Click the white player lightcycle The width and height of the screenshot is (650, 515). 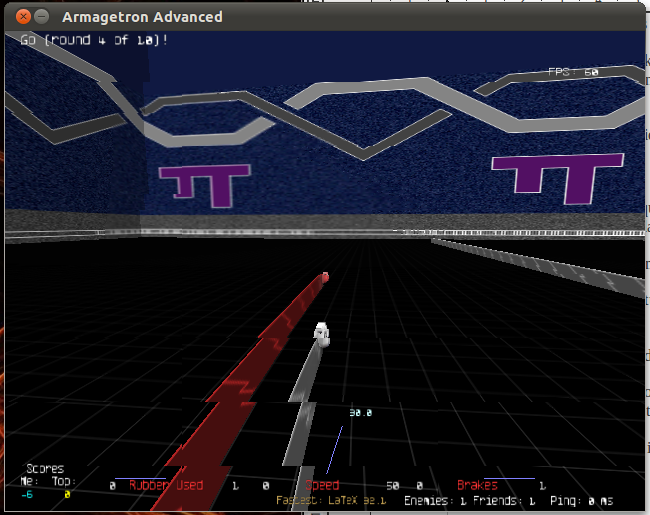[322, 335]
